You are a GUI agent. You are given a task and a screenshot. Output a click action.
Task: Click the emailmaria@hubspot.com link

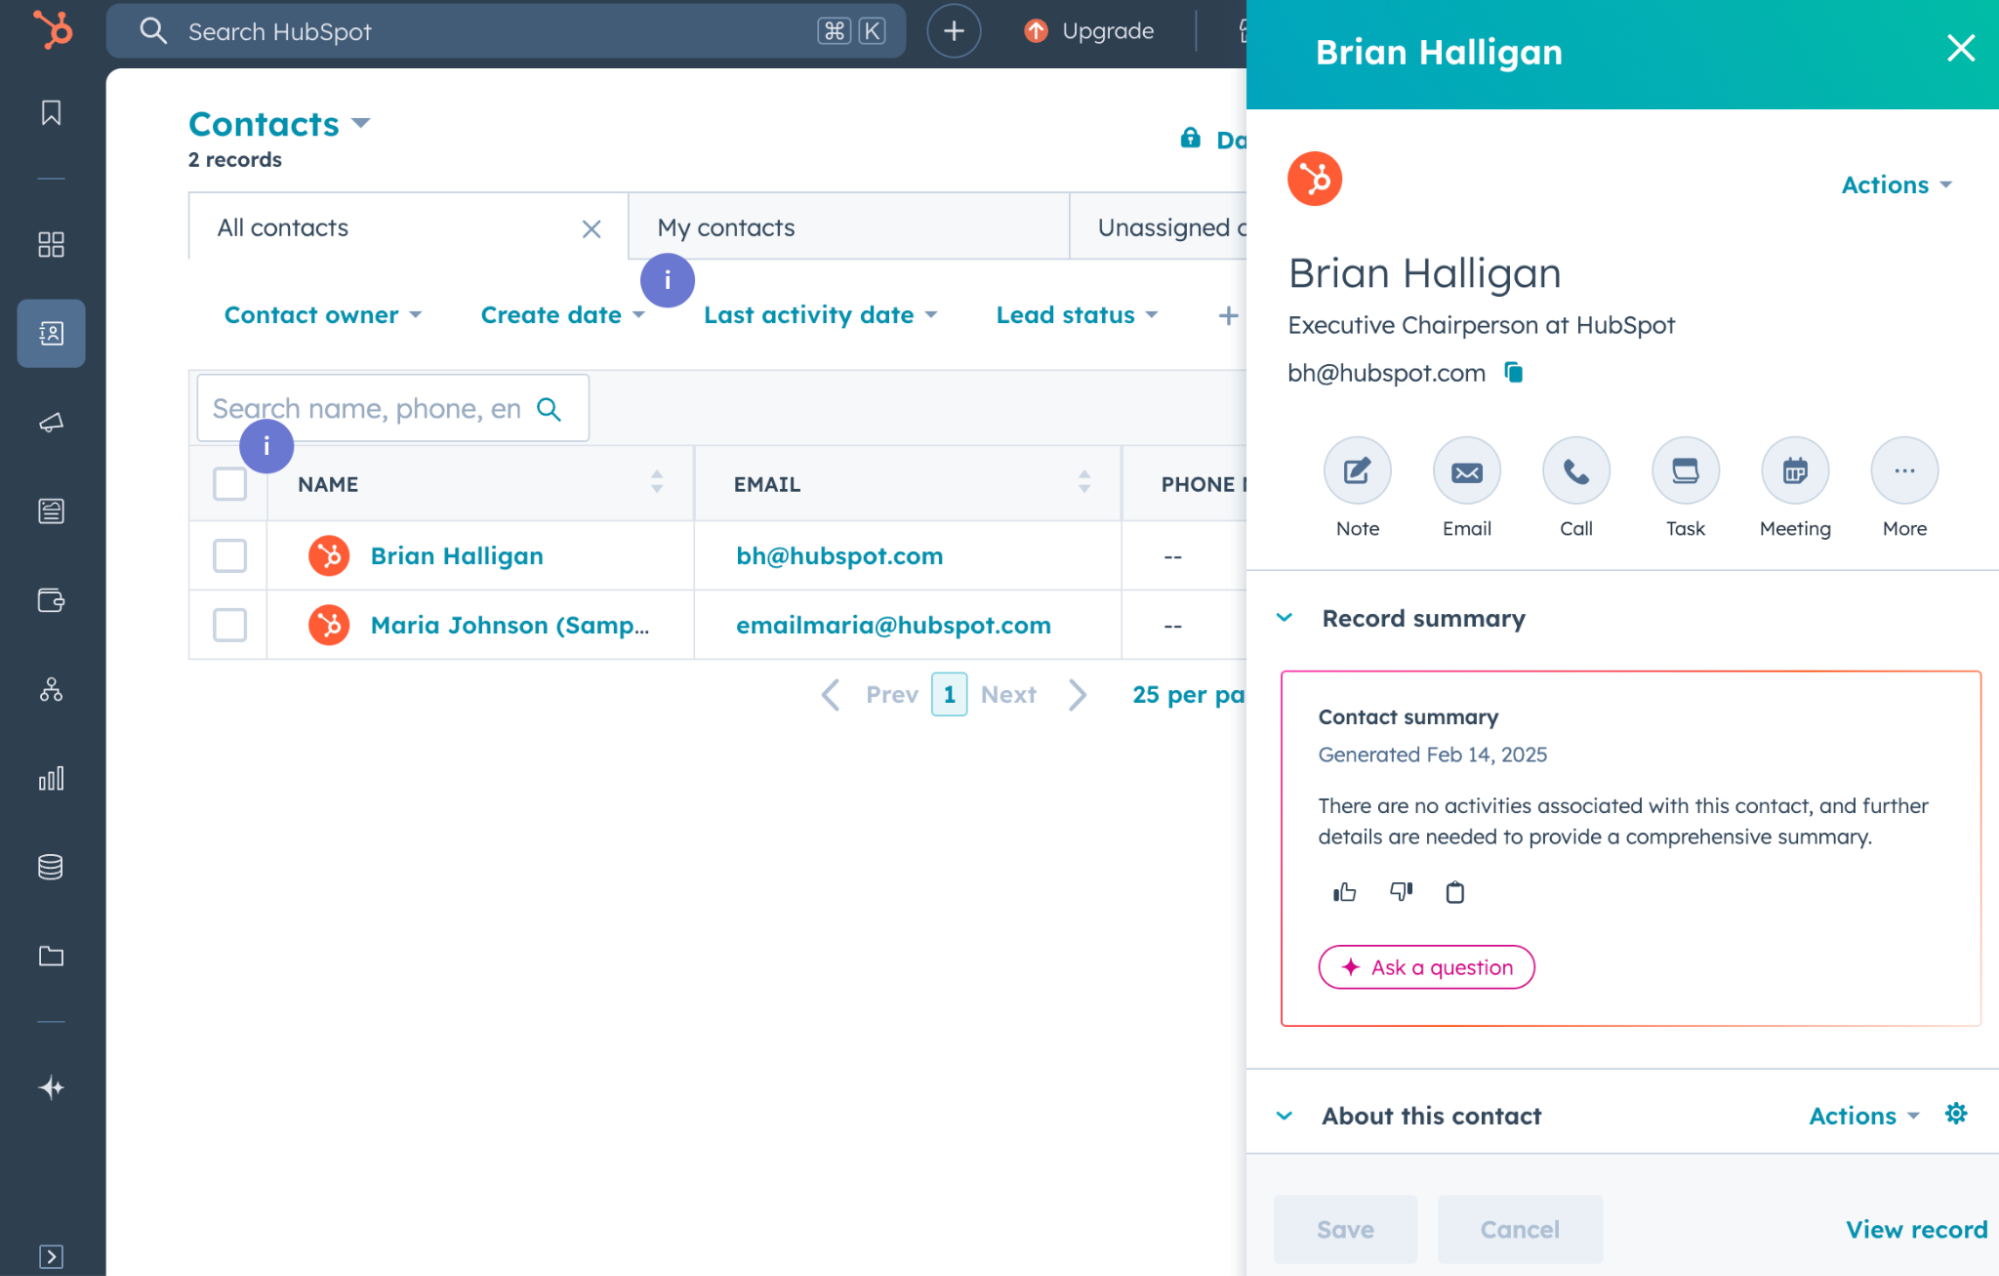893,625
